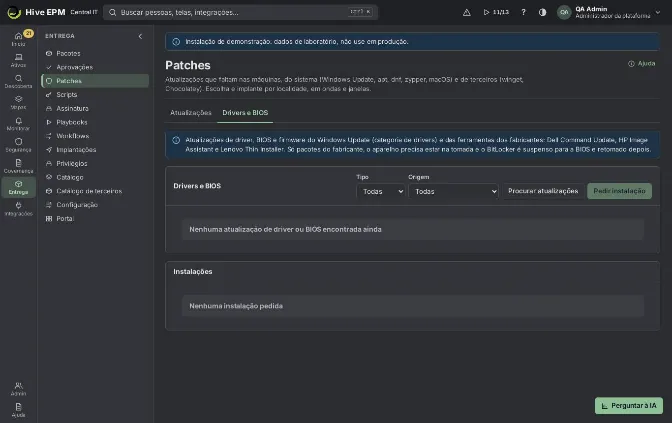This screenshot has width=672, height=423.
Task: Collapse the Entrega side panel chevron
Action: (x=141, y=36)
